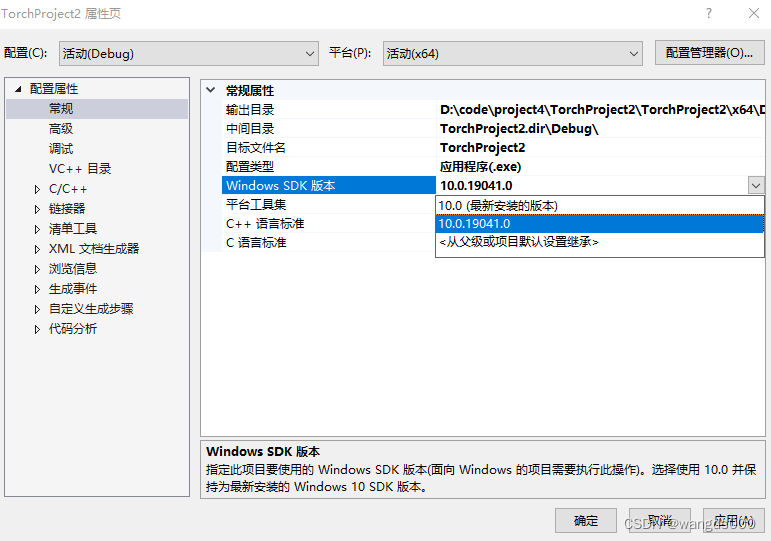Choose 10.0 (最新安装的版本) from the list
The height and width of the screenshot is (541, 771).
[600, 206]
